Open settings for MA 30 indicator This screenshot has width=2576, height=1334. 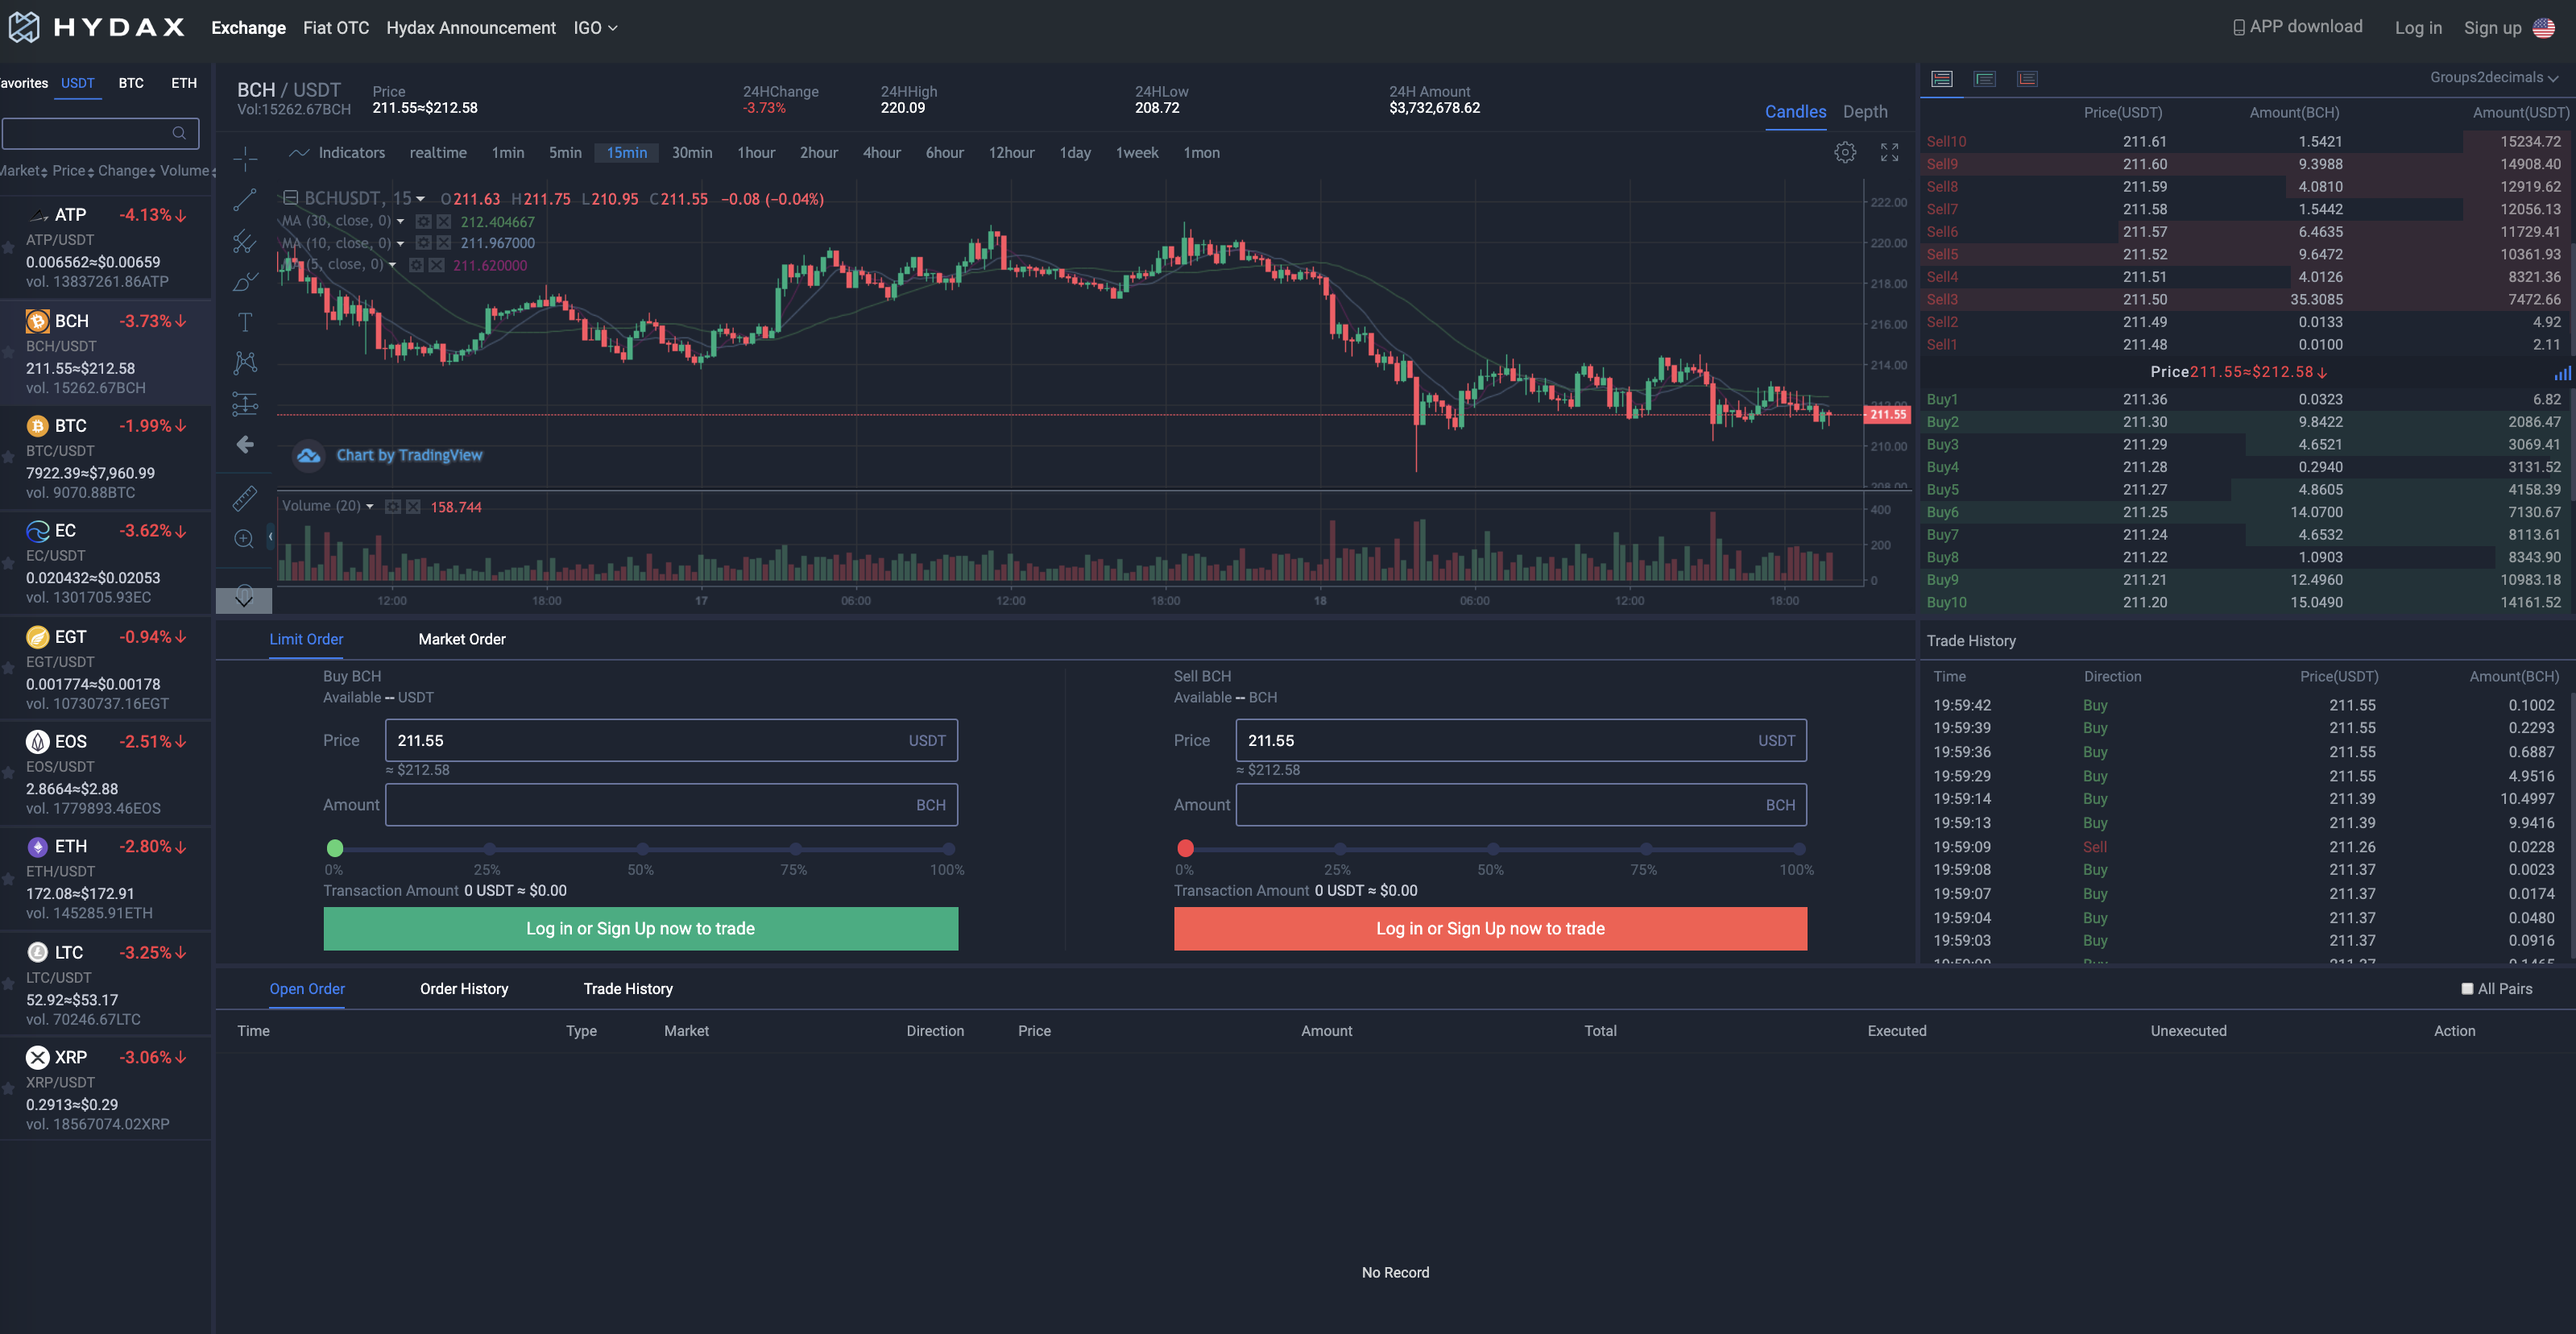click(424, 221)
